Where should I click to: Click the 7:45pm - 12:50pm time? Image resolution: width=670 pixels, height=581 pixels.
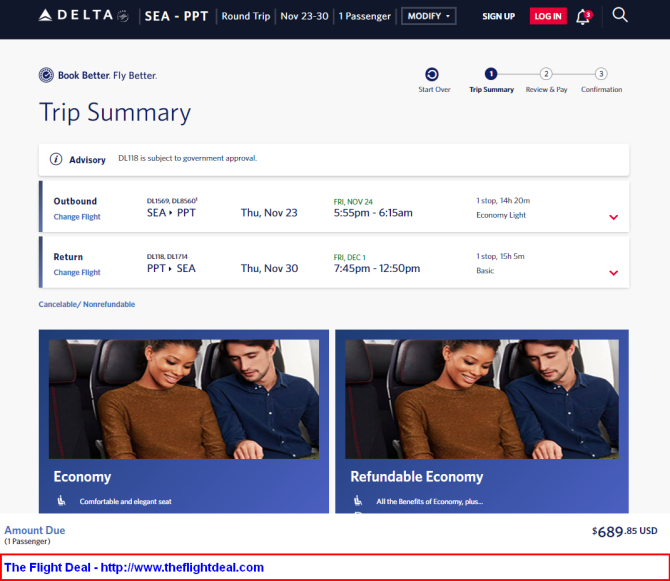point(376,268)
